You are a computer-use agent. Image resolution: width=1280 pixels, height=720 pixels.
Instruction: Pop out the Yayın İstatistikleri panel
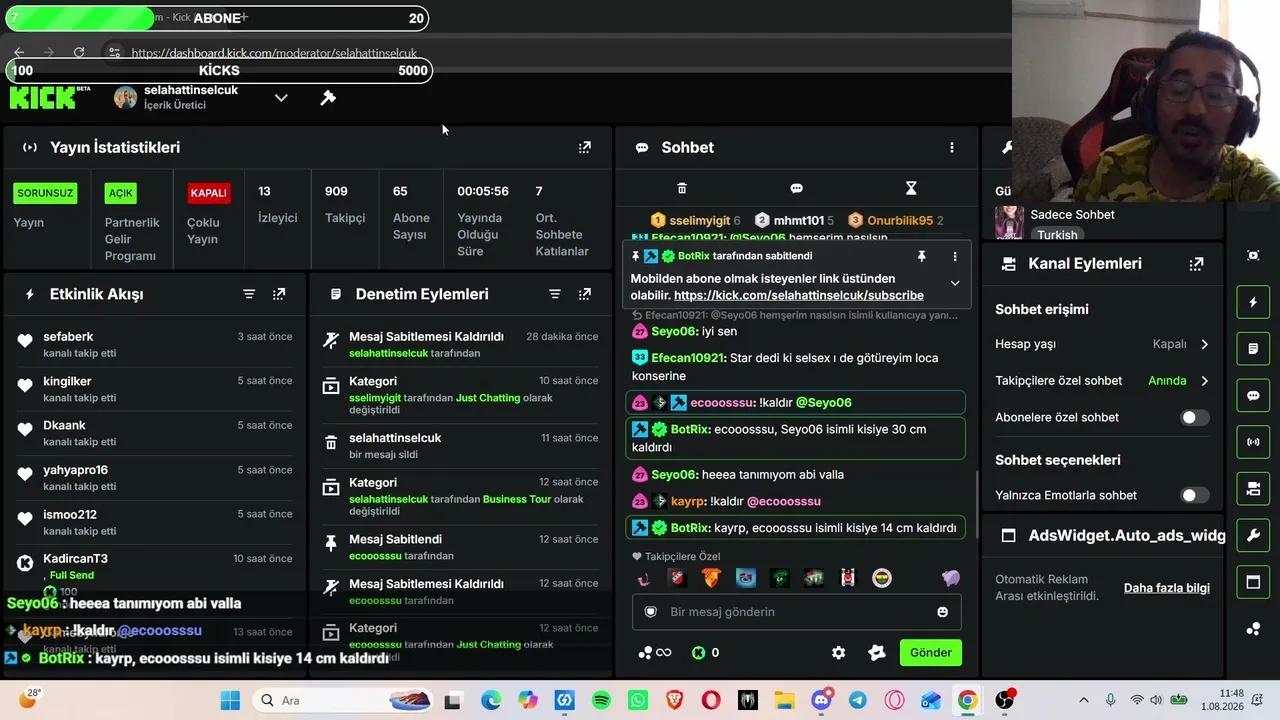tap(585, 147)
